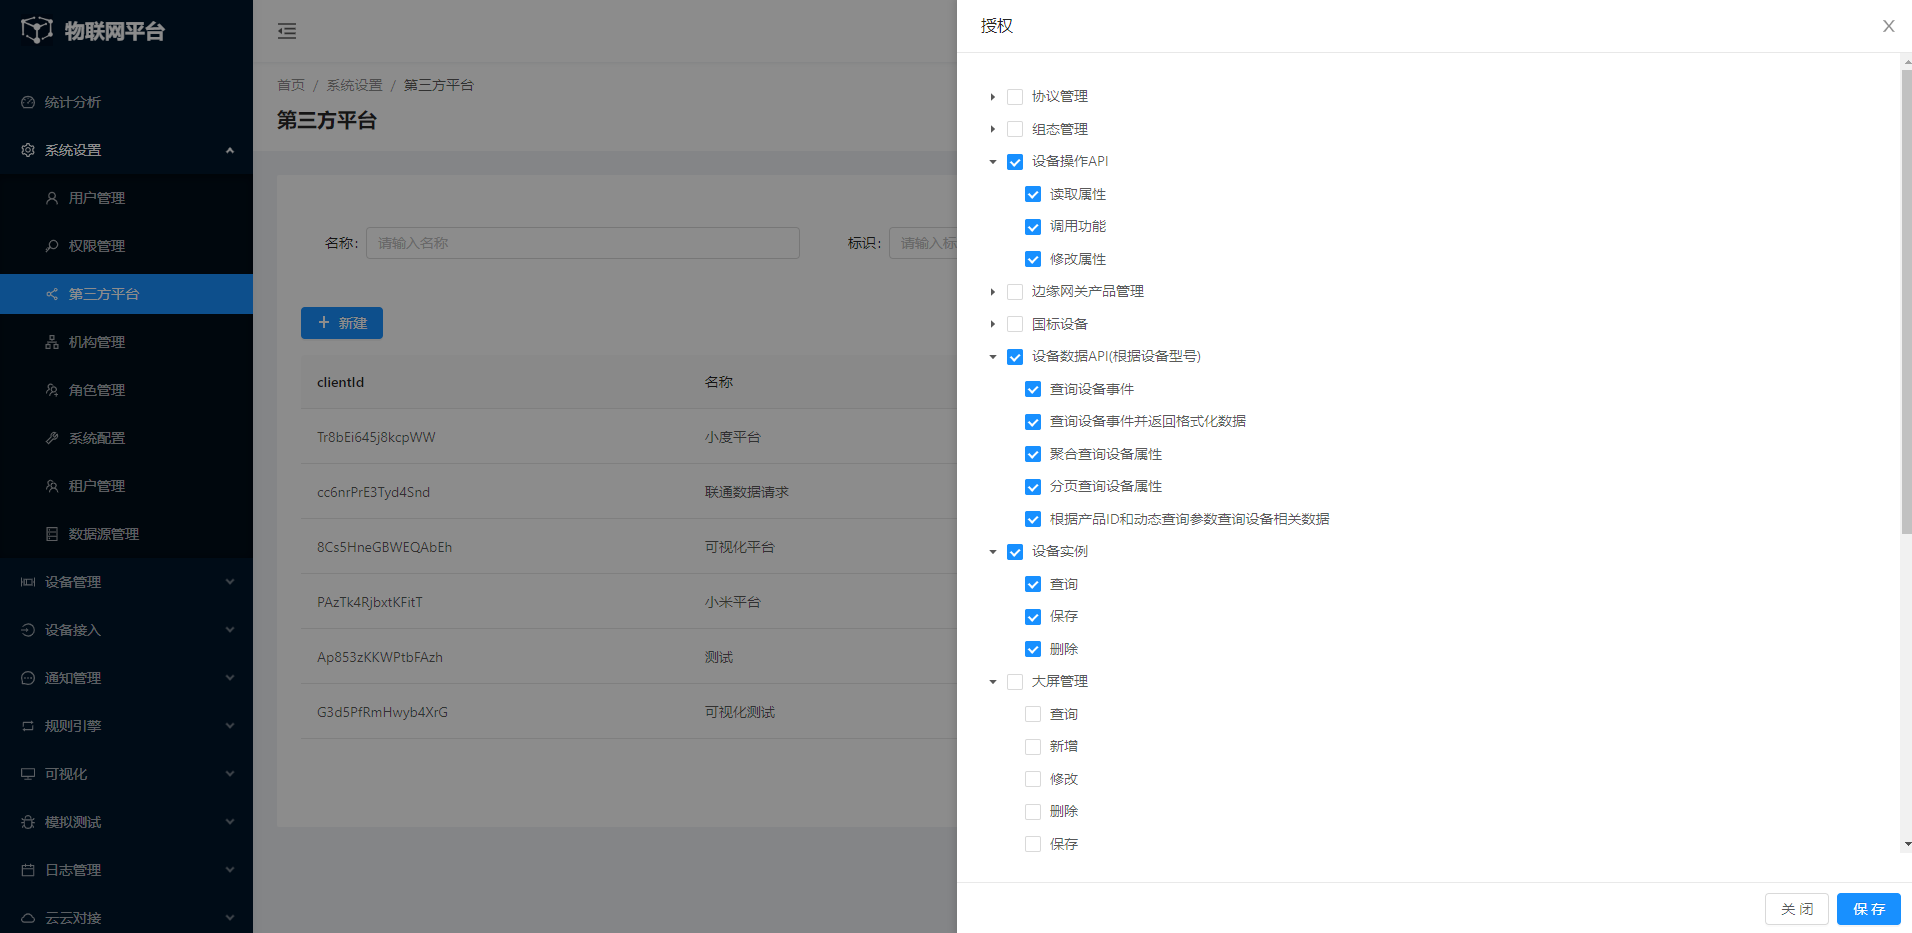1912x933 pixels.
Task: Click the 统计分析 dashboard icon
Action: 28,102
